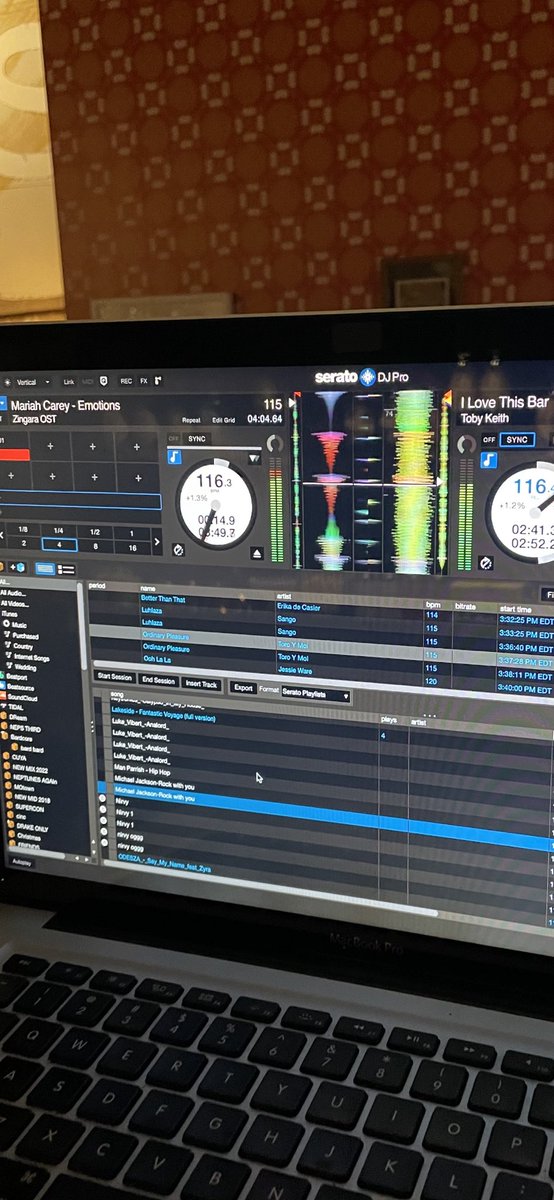This screenshot has width=554, height=1200.
Task: Select the 16 beat auto loop
Action: pos(131,546)
